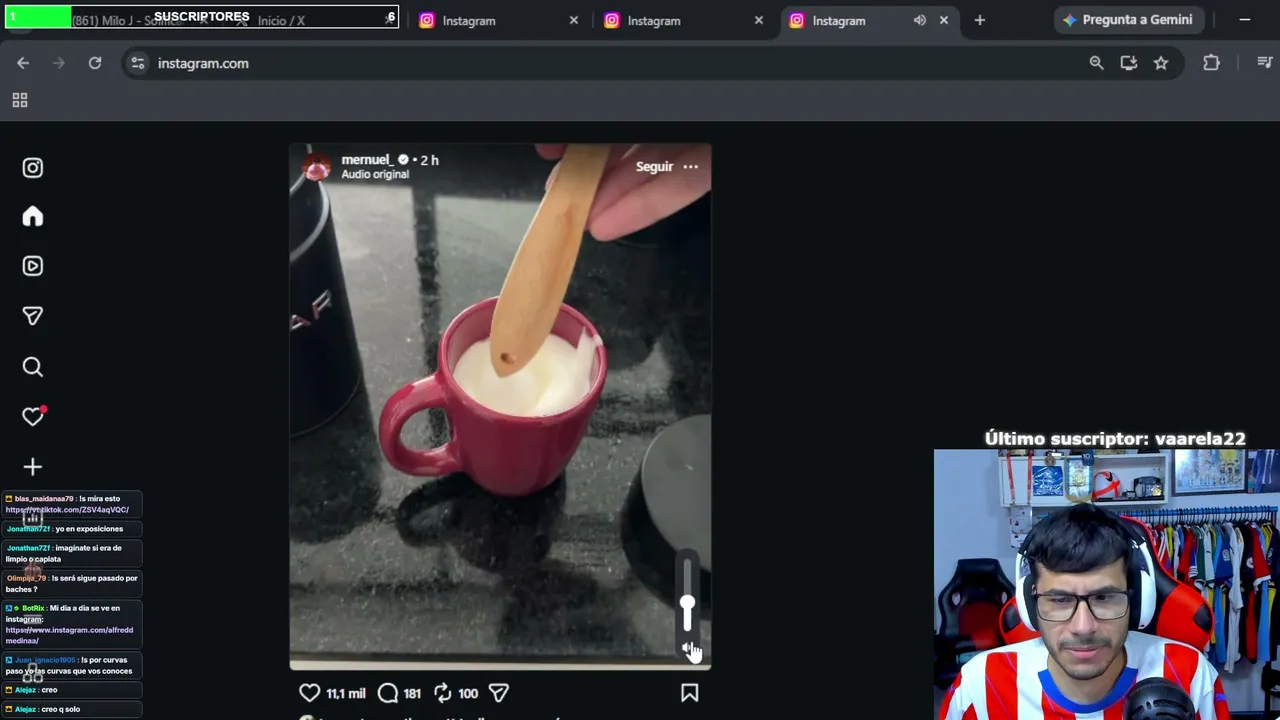Open a new browser tab
Viewport: 1280px width, 720px height.
click(x=980, y=20)
